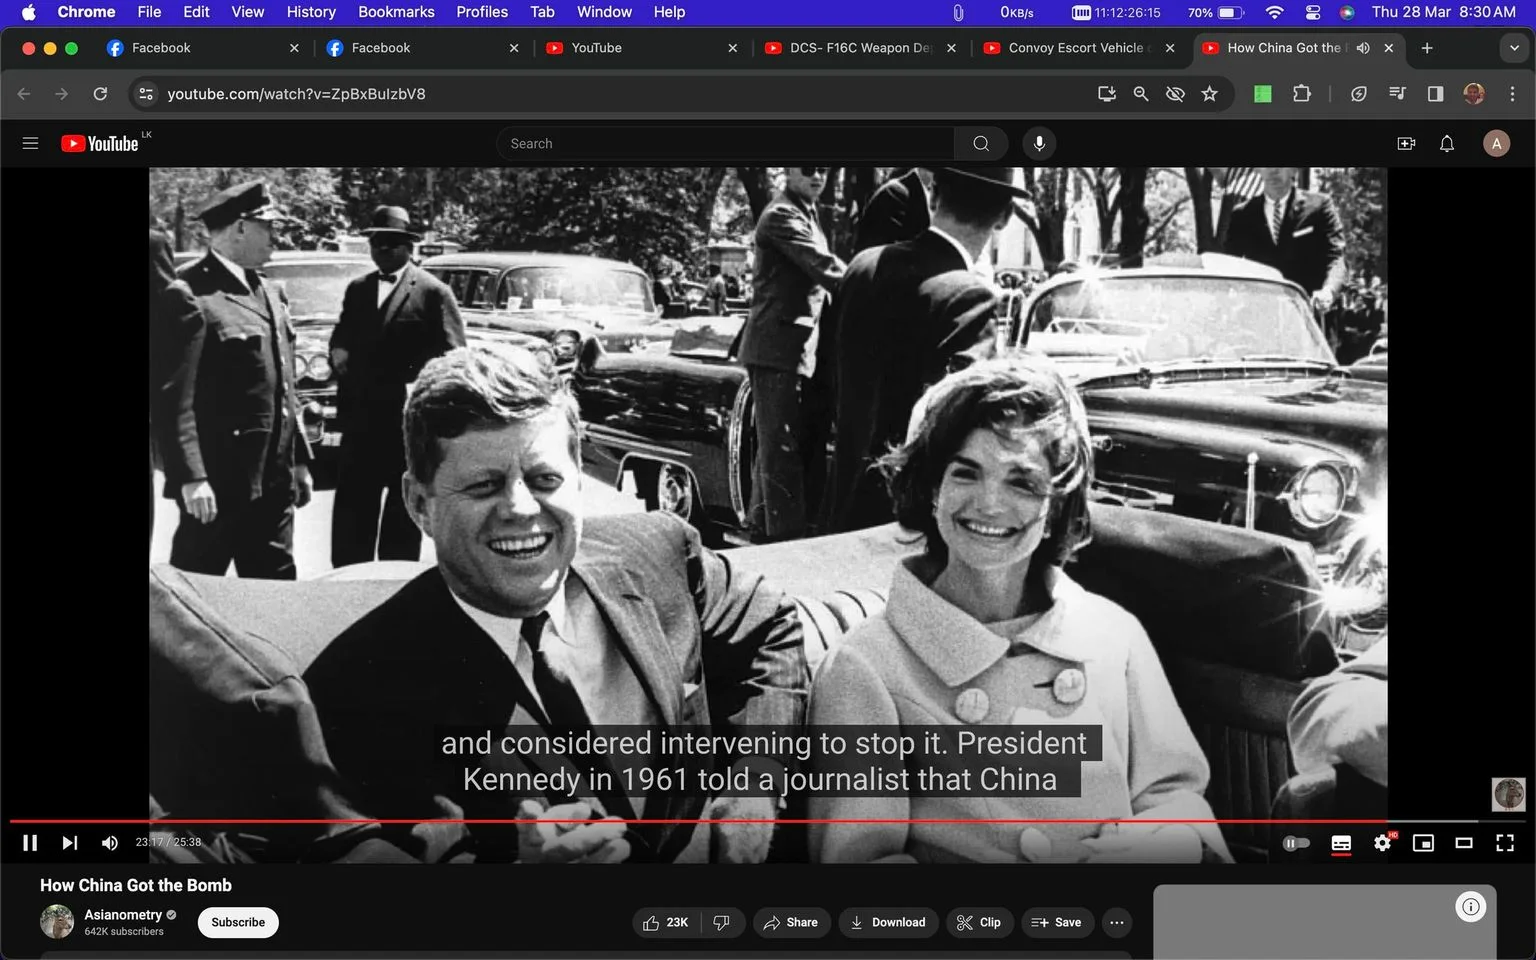
Task: Subscribe to Asianometry channel
Action: 238,922
